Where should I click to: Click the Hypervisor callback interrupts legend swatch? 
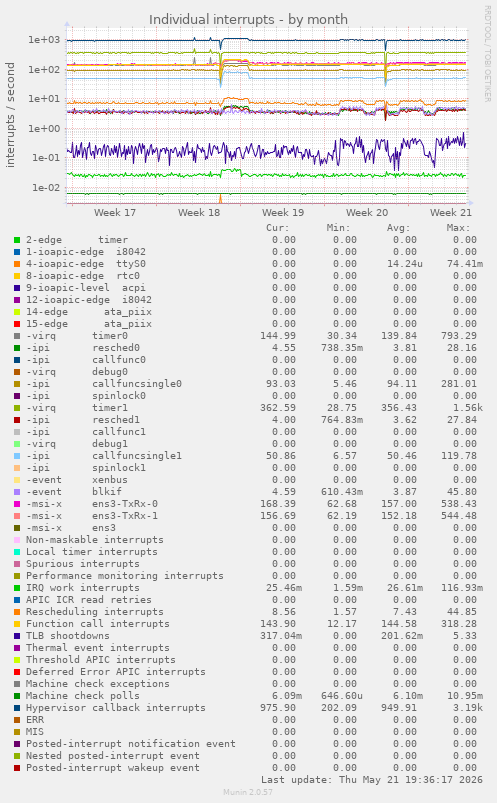tap(17, 708)
